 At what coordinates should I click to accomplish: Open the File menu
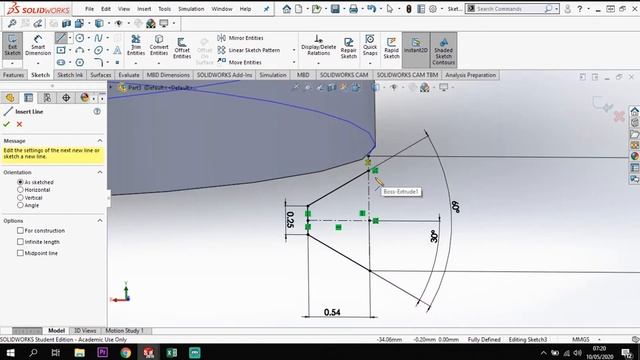click(89, 9)
